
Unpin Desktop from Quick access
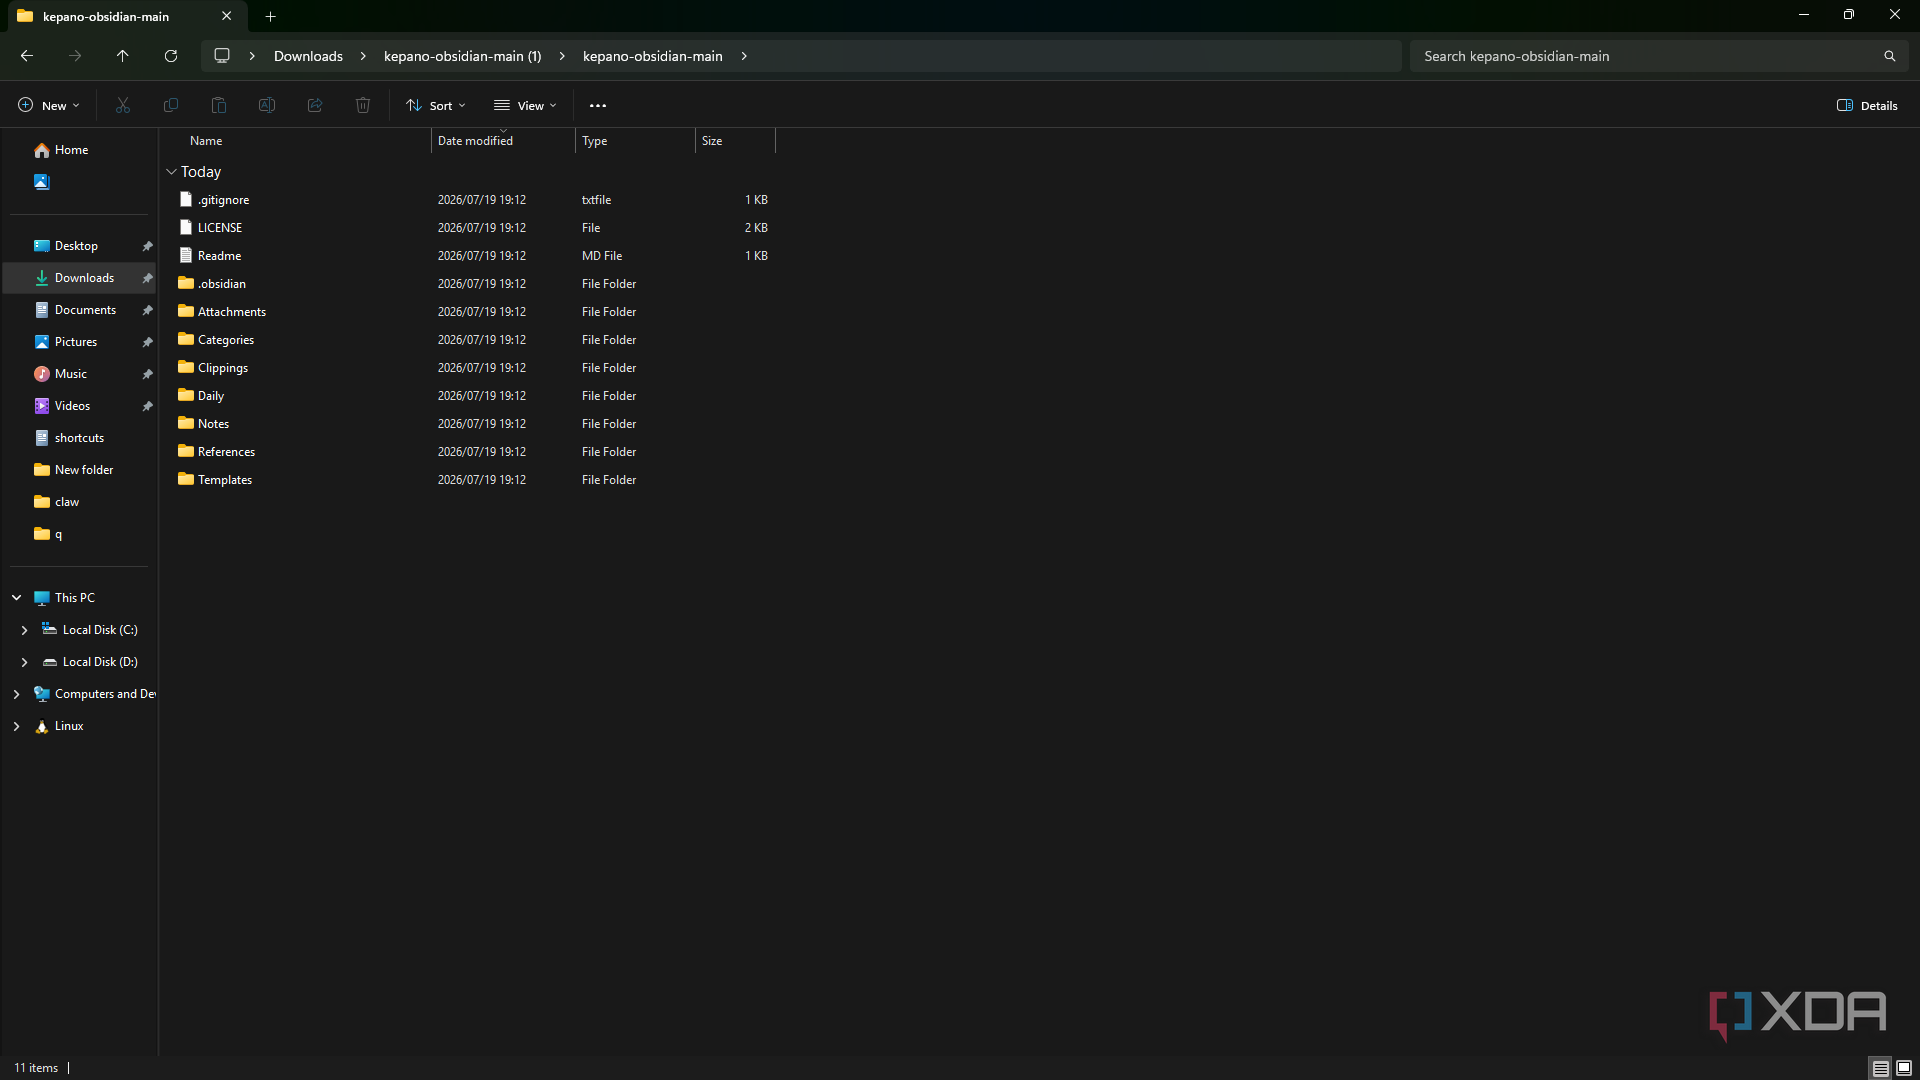coord(147,246)
